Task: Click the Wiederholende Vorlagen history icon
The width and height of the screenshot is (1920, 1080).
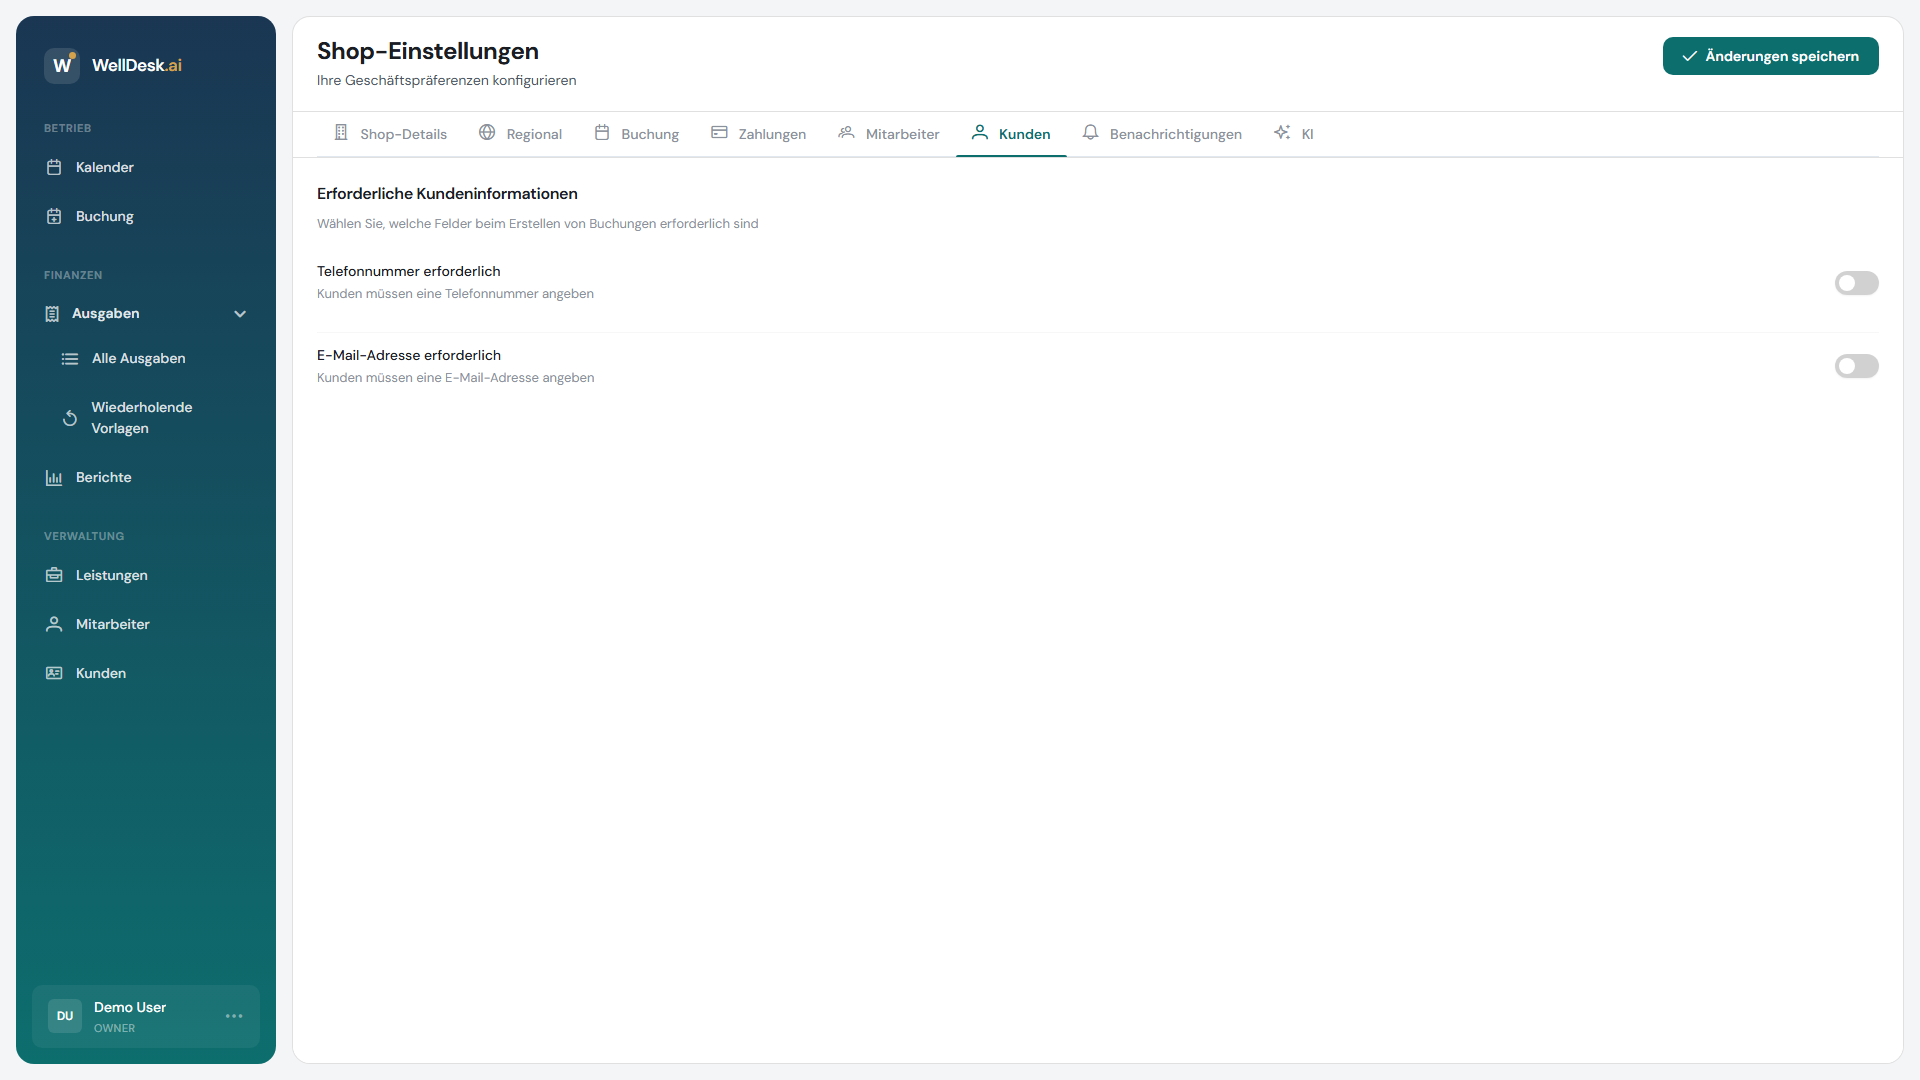Action: [x=69, y=417]
